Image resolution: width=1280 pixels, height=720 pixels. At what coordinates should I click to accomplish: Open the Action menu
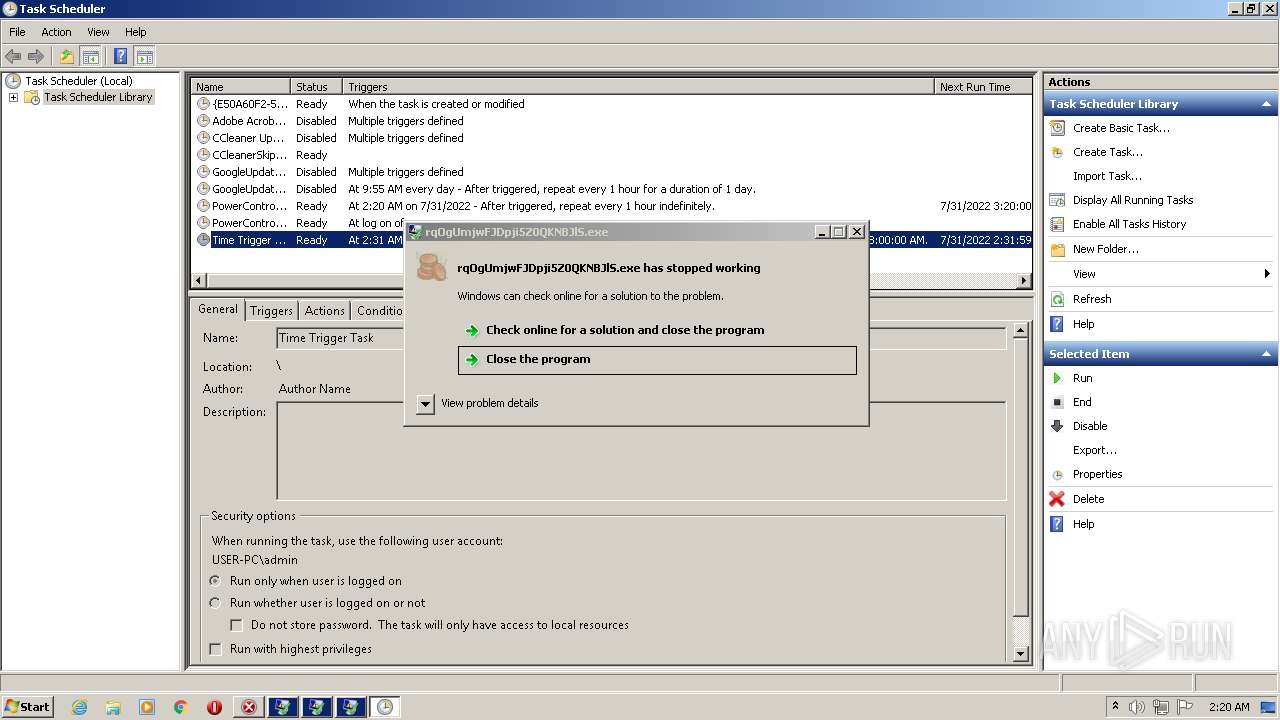point(56,32)
